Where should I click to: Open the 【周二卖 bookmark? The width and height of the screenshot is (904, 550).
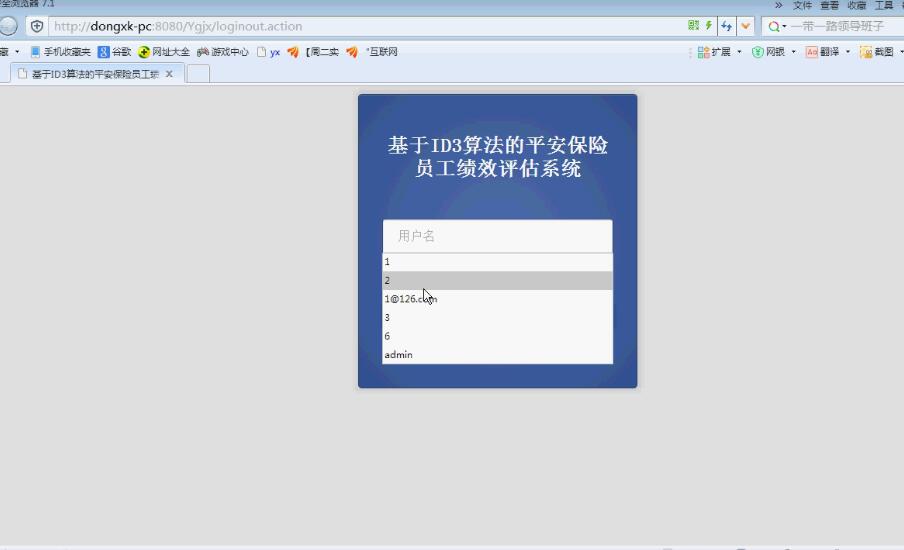point(313,52)
